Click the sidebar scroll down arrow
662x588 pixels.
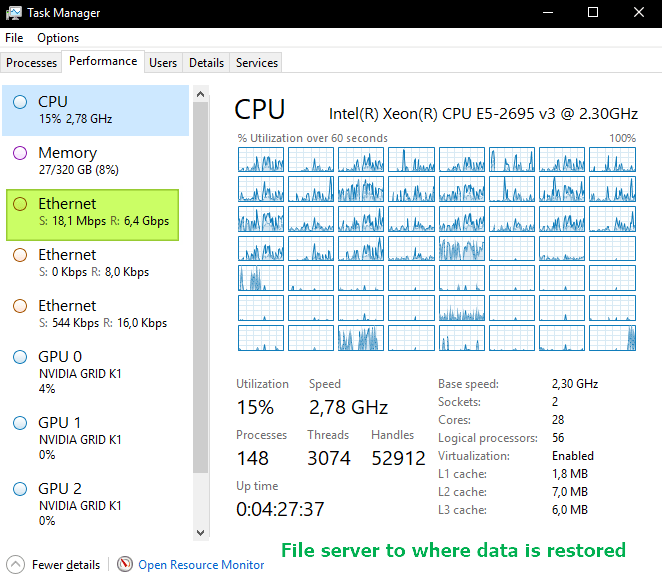point(201,532)
